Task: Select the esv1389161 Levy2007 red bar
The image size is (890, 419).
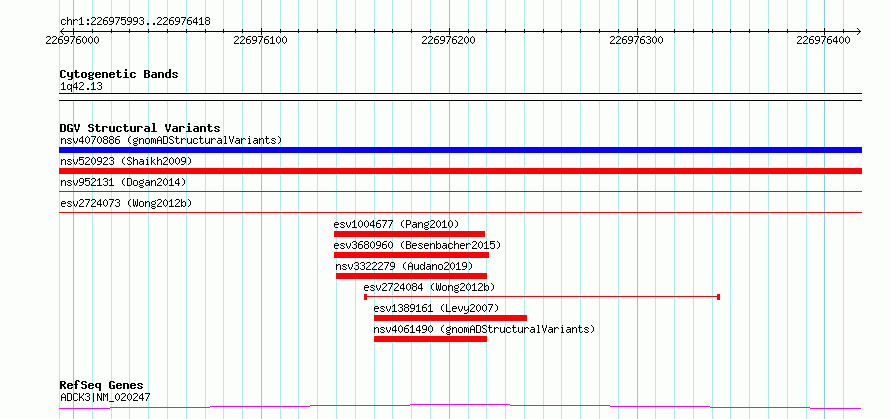Action: click(x=450, y=318)
